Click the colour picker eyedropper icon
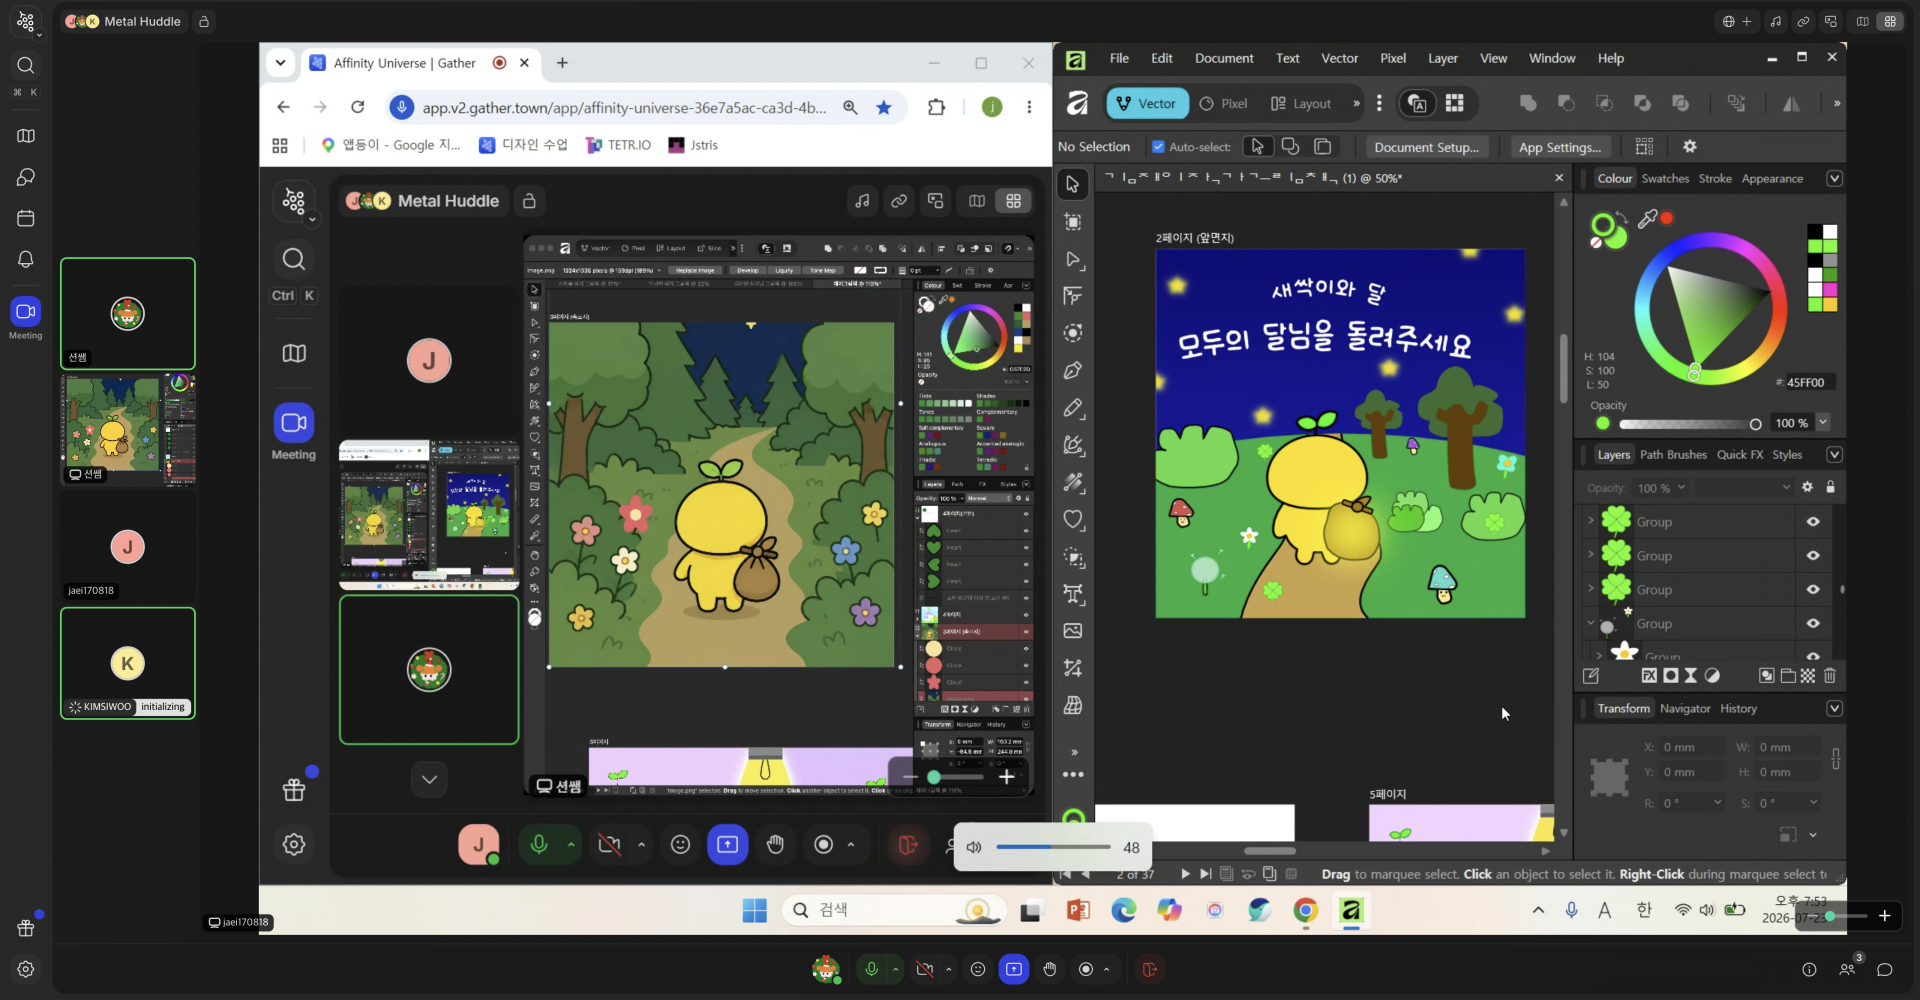 pyautogui.click(x=1646, y=218)
